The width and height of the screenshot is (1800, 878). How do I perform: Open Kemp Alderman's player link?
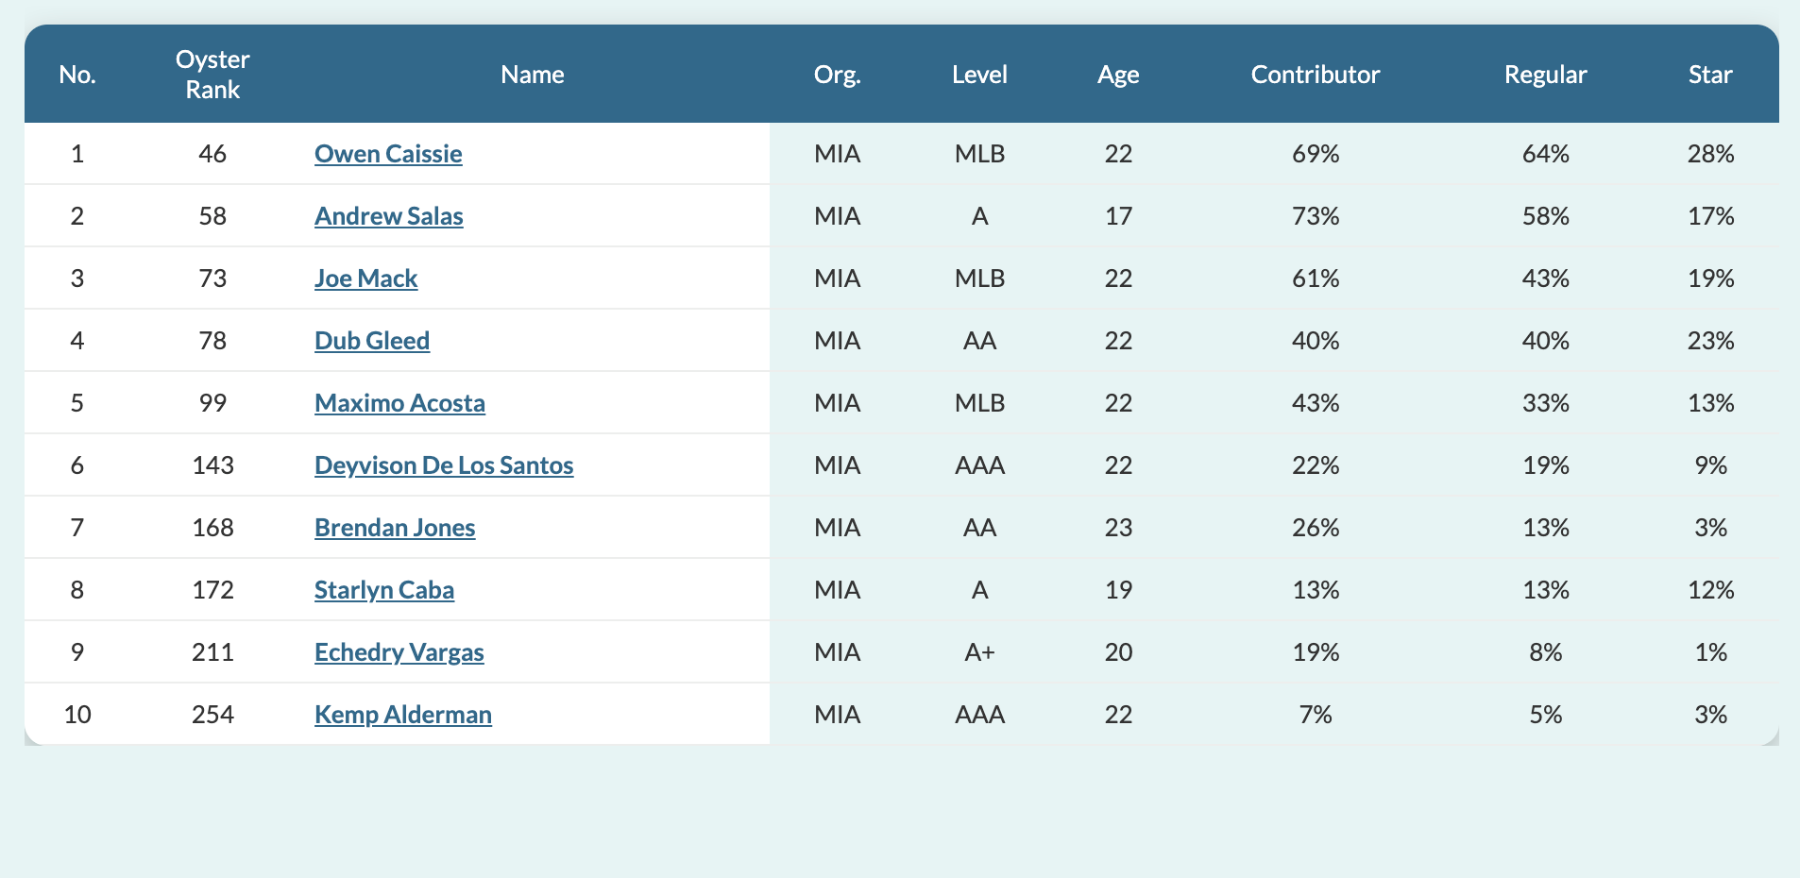pos(402,714)
